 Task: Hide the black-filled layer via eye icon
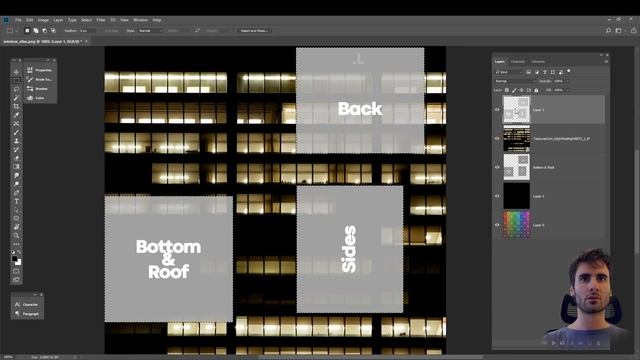tap(497, 196)
